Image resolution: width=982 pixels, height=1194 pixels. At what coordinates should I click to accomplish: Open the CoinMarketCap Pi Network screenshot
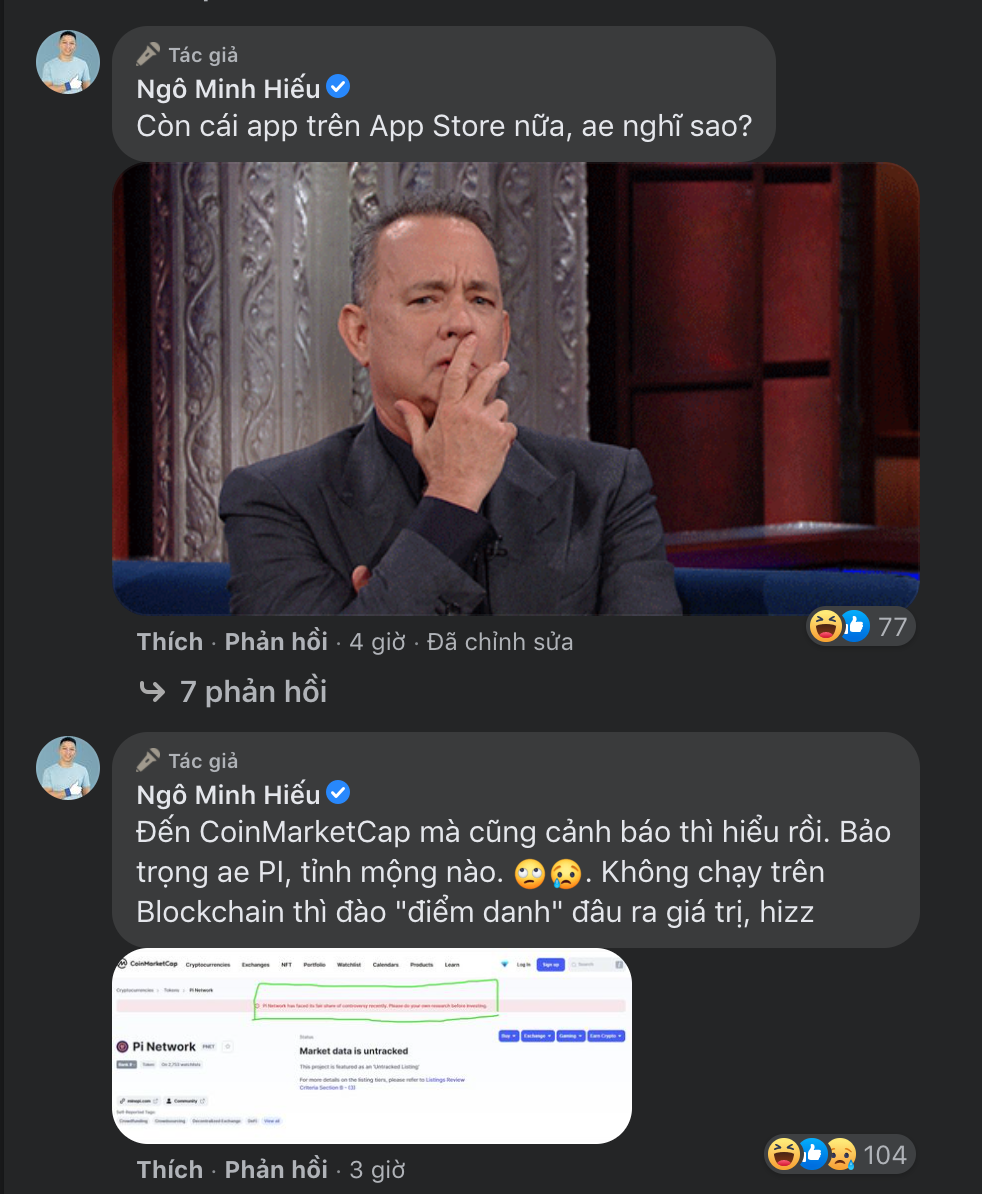[x=372, y=1046]
